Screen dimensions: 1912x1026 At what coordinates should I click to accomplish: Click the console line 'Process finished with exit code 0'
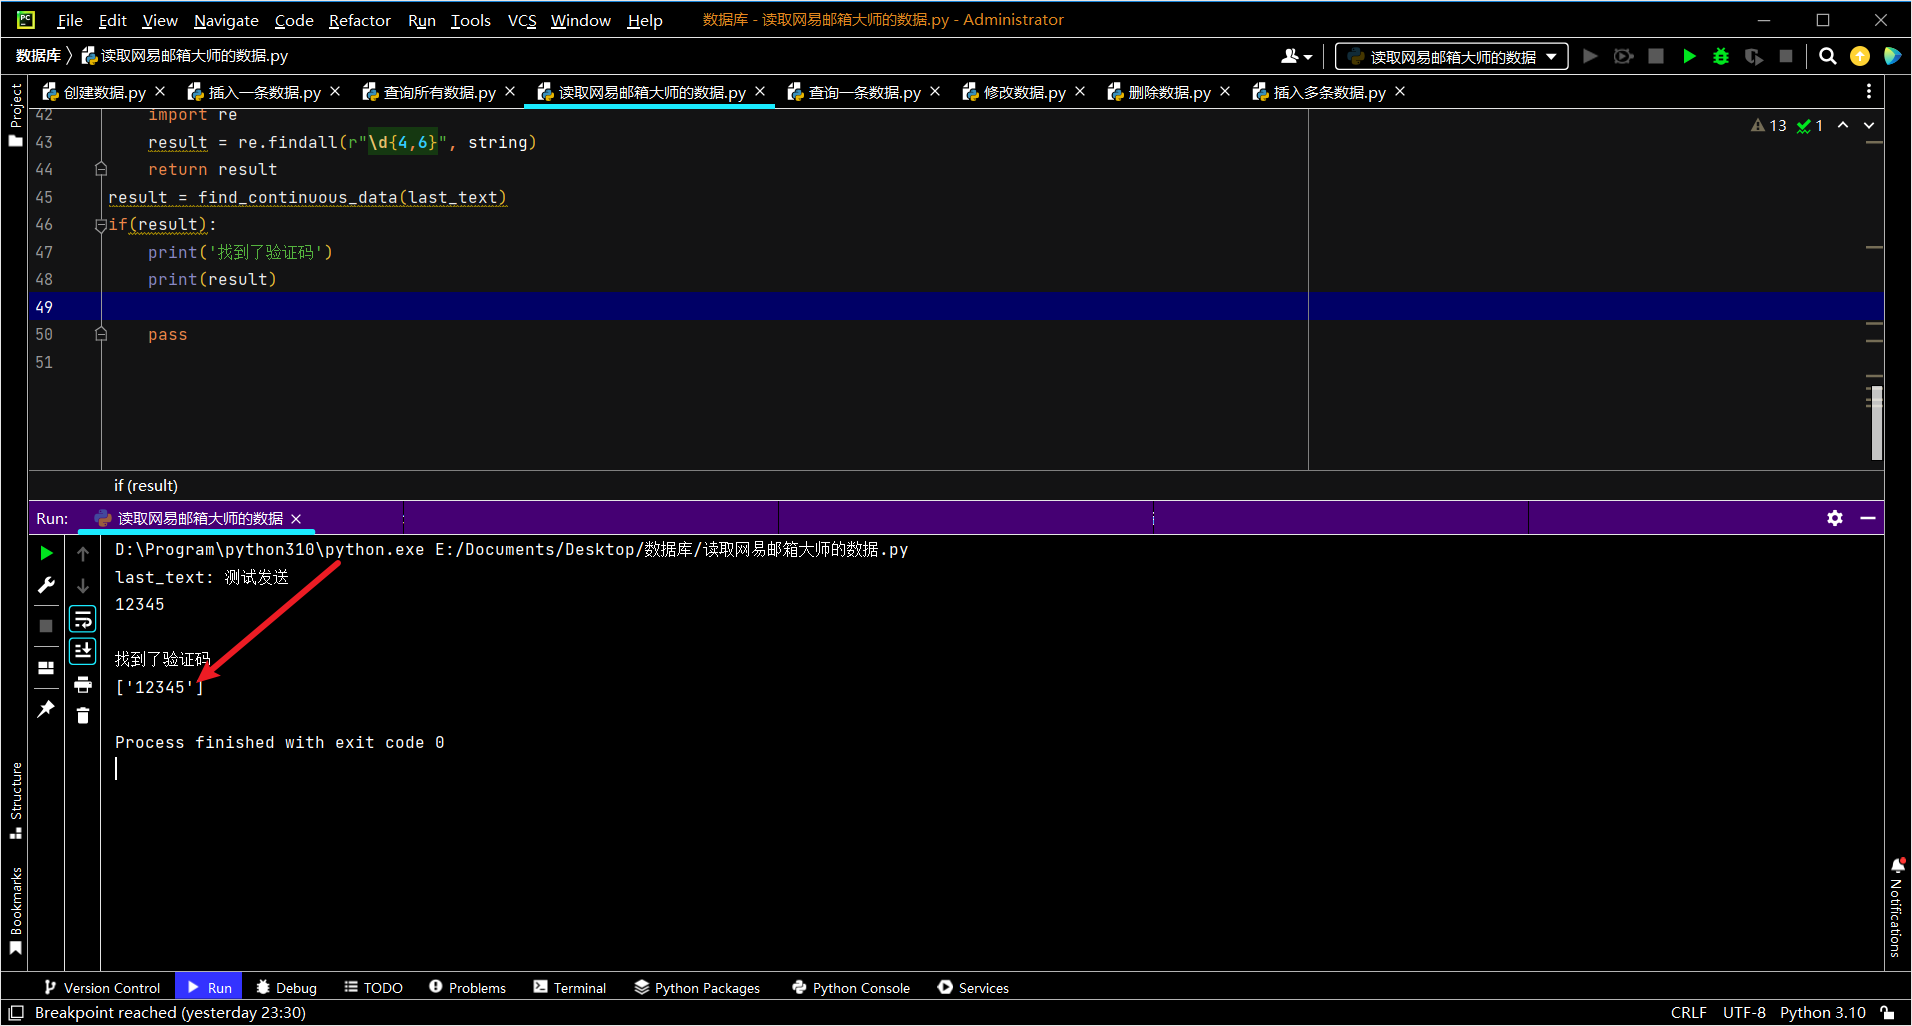(280, 743)
